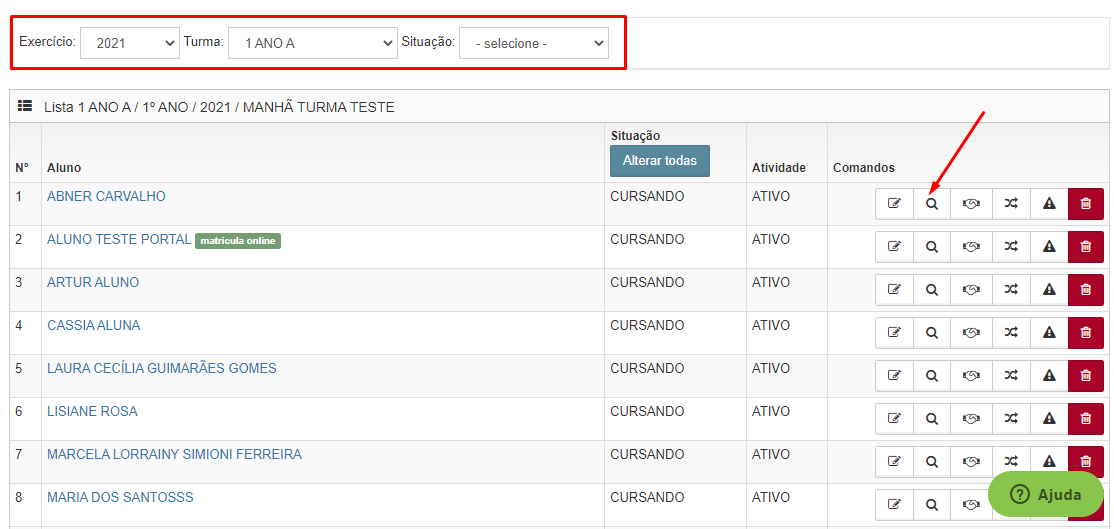Screen dimensions: 1114x529
Task: Click the warning triangle for CASSIA ALUNA
Action: (x=1049, y=332)
